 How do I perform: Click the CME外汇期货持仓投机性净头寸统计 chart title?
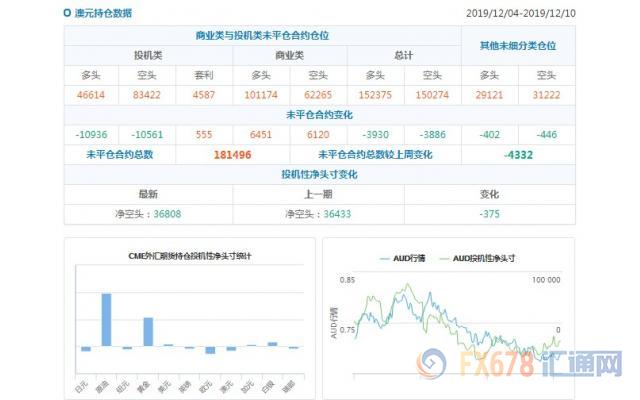tap(190, 256)
